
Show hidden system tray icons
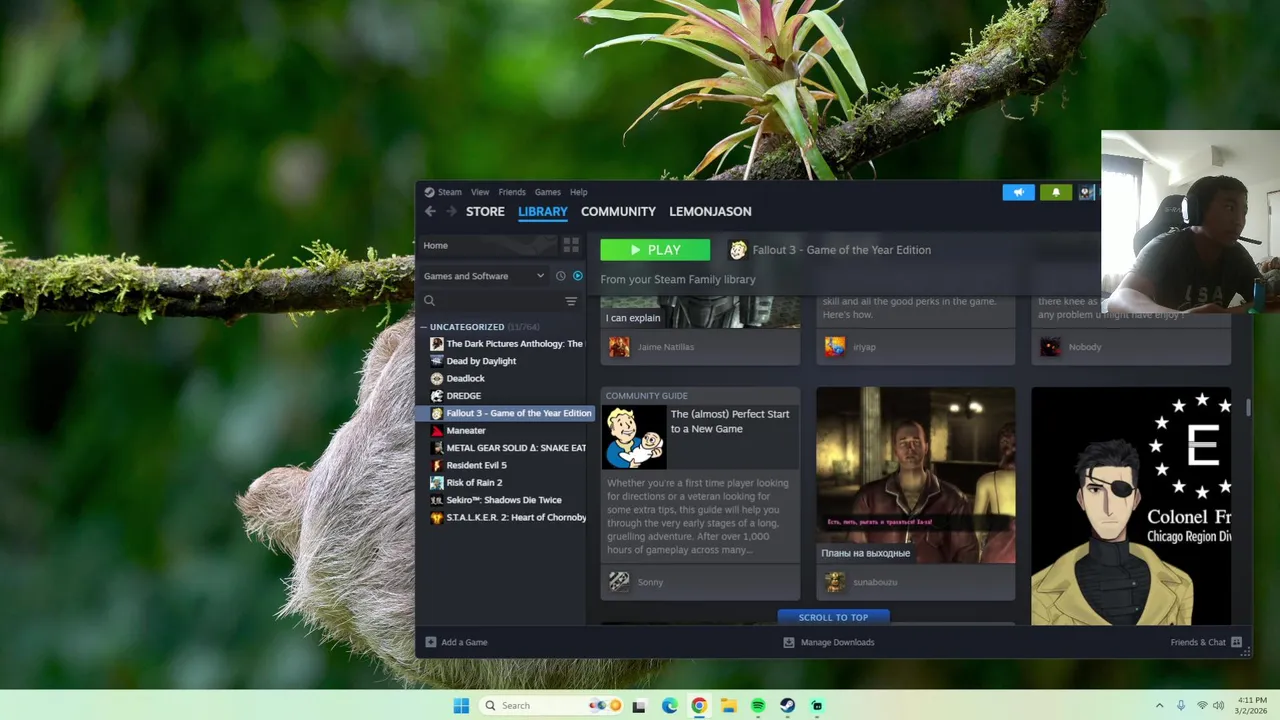[x=1159, y=706]
